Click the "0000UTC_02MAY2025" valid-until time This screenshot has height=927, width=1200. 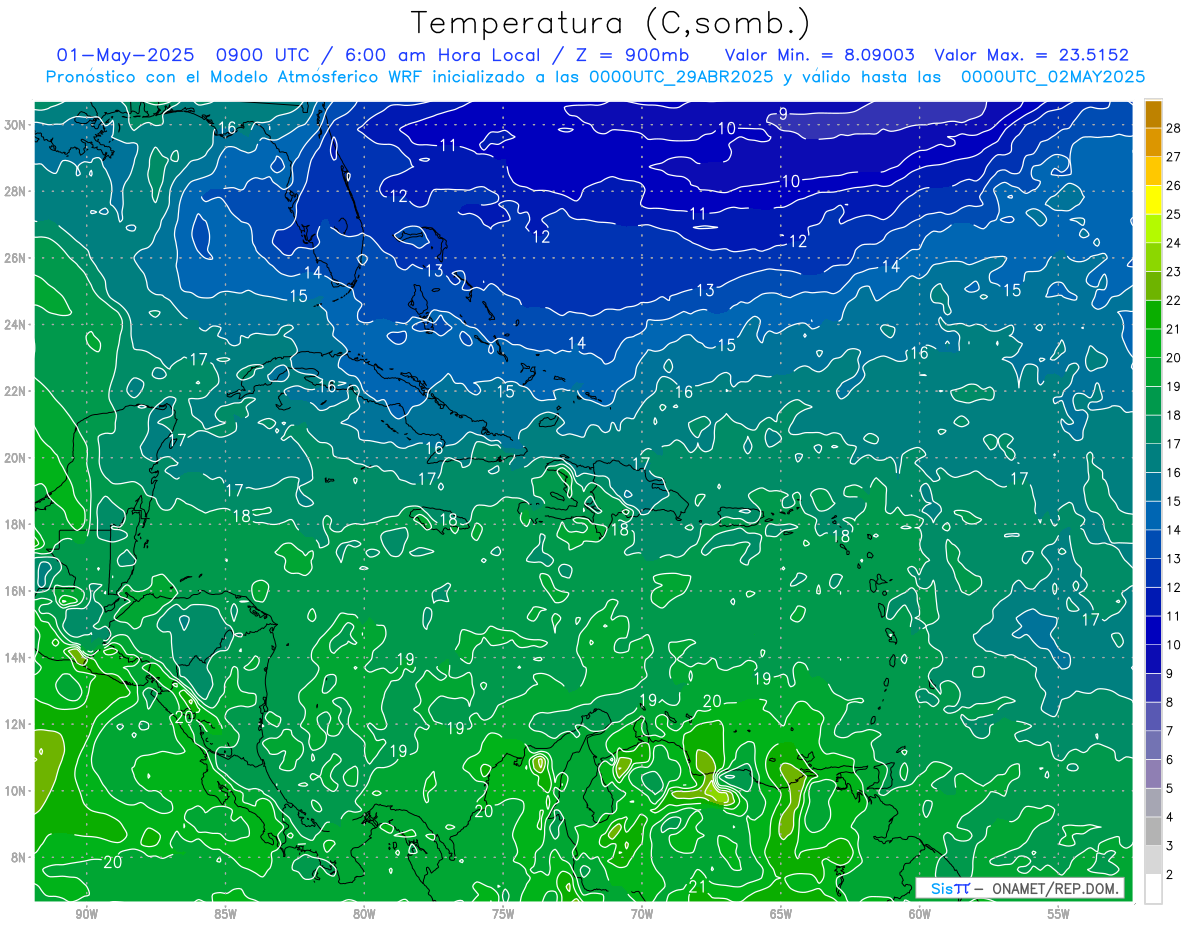coord(1053,77)
